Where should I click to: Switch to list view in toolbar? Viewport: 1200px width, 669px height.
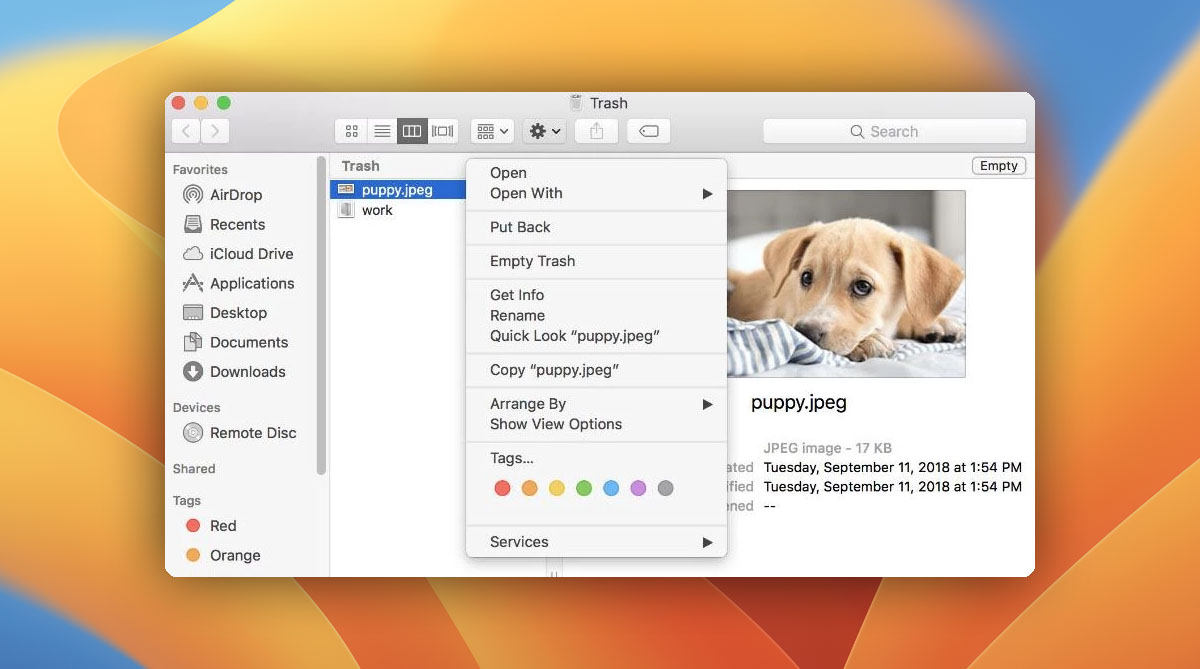(x=382, y=131)
